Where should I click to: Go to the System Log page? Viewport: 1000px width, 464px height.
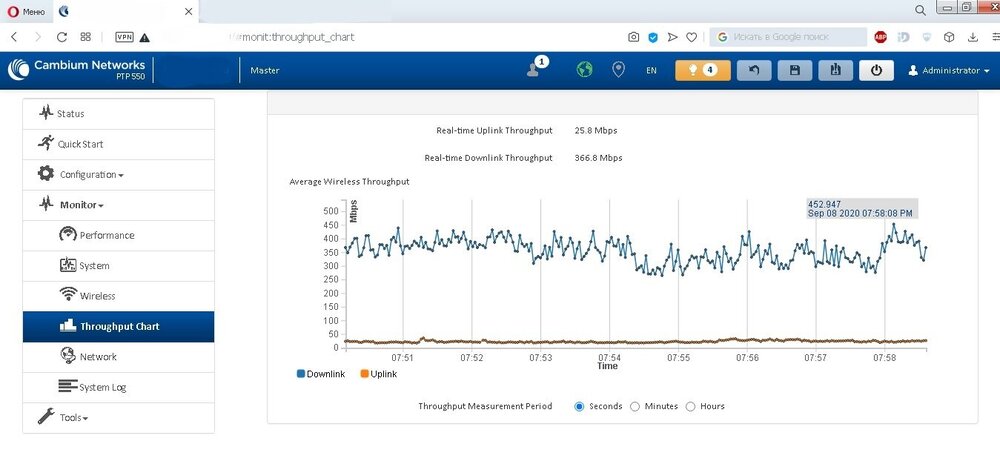pyautogui.click(x=102, y=387)
